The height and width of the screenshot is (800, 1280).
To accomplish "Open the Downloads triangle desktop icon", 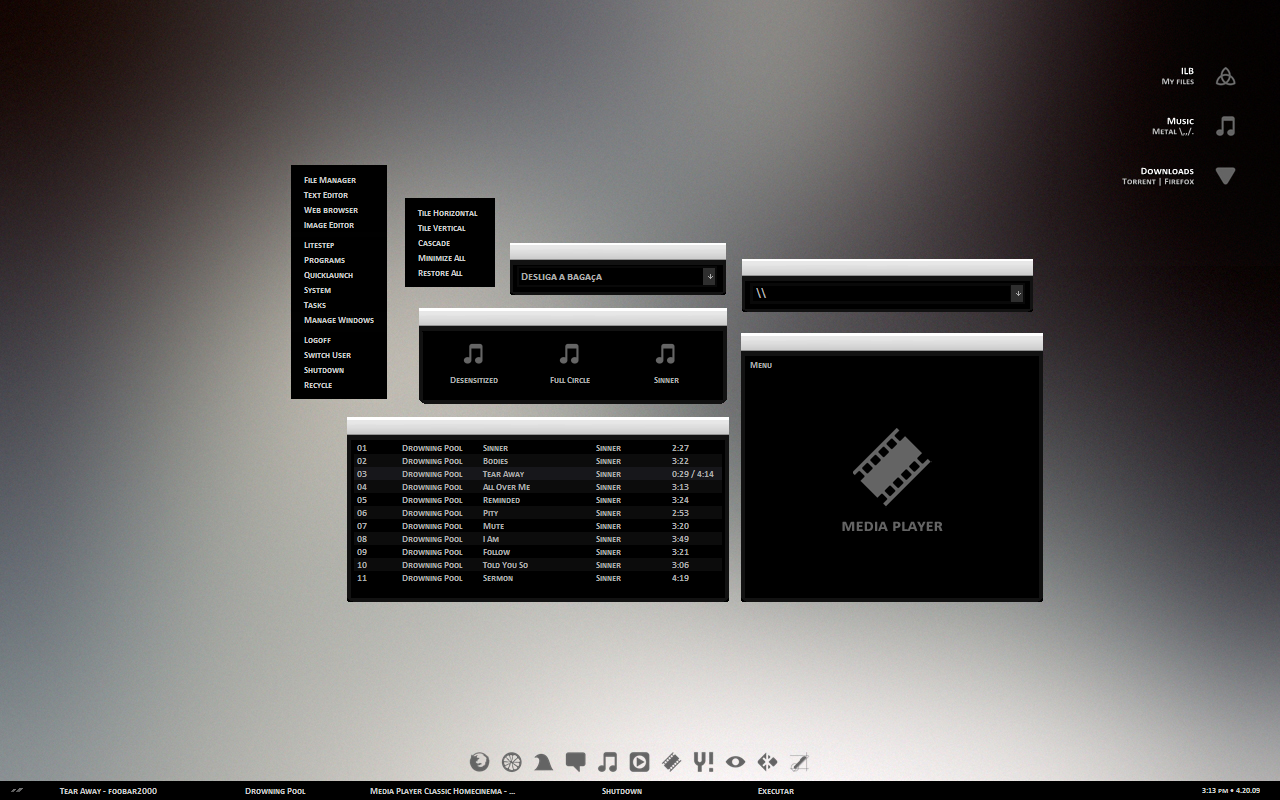I will tap(1225, 176).
